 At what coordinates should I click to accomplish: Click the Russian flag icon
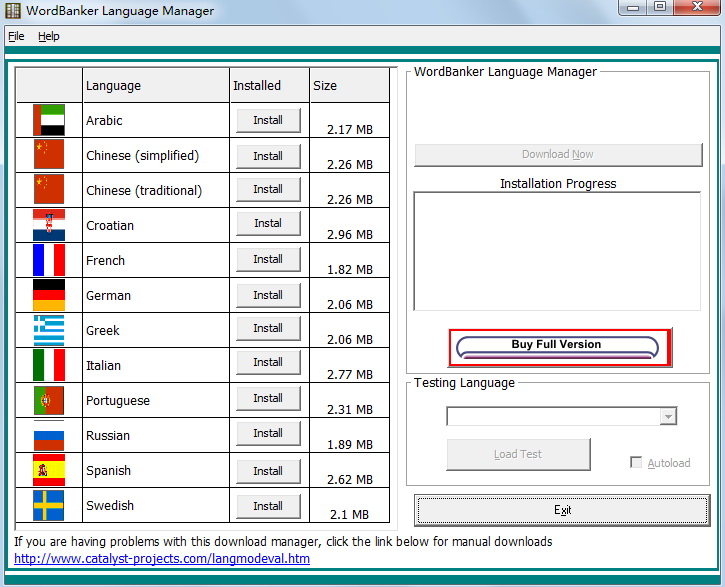click(49, 435)
